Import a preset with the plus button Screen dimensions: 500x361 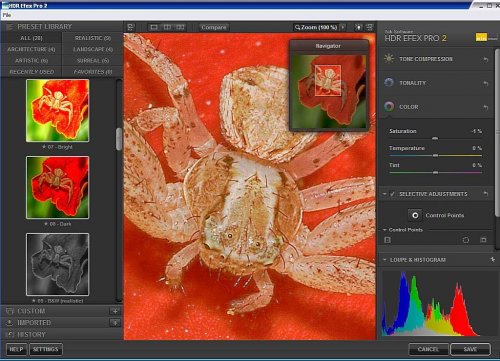(115, 323)
